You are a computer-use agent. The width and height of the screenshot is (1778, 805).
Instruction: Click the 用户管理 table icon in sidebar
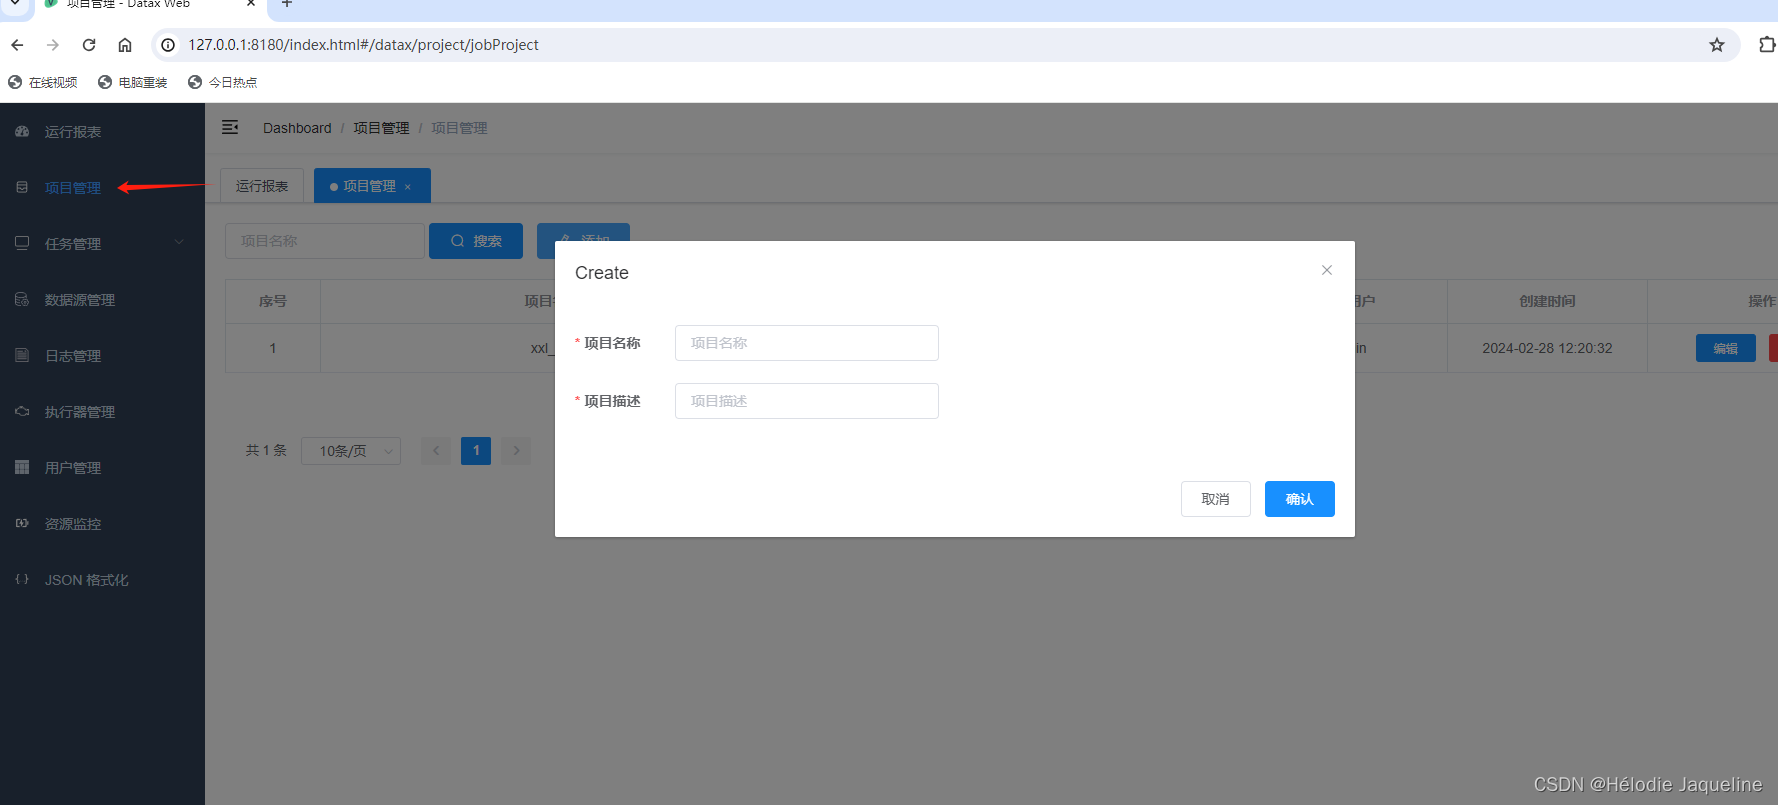22,467
